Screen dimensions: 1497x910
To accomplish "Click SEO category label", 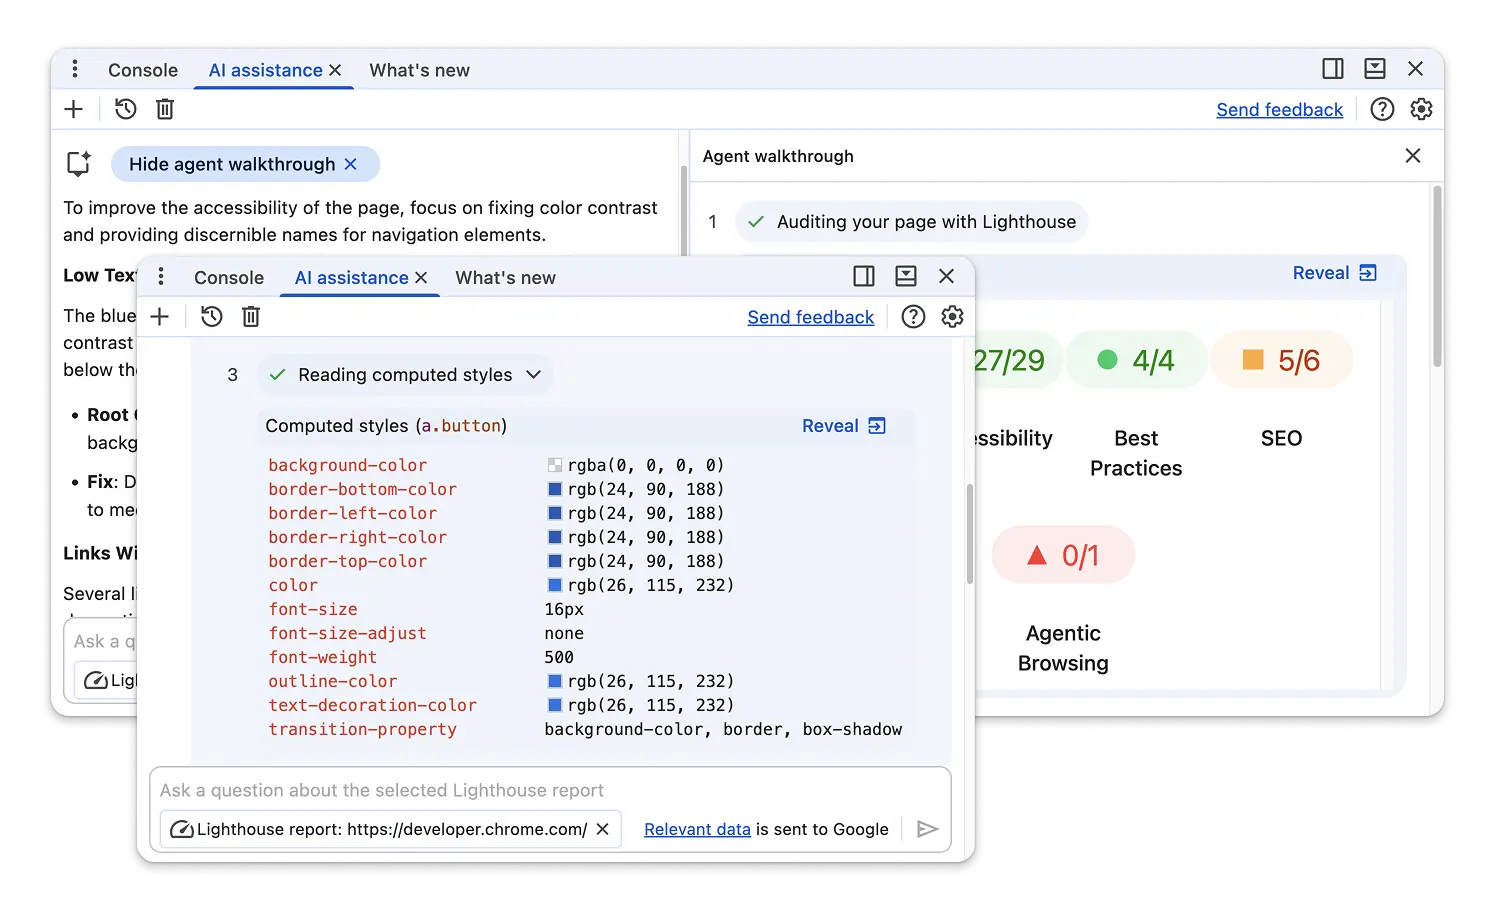I will tap(1281, 438).
